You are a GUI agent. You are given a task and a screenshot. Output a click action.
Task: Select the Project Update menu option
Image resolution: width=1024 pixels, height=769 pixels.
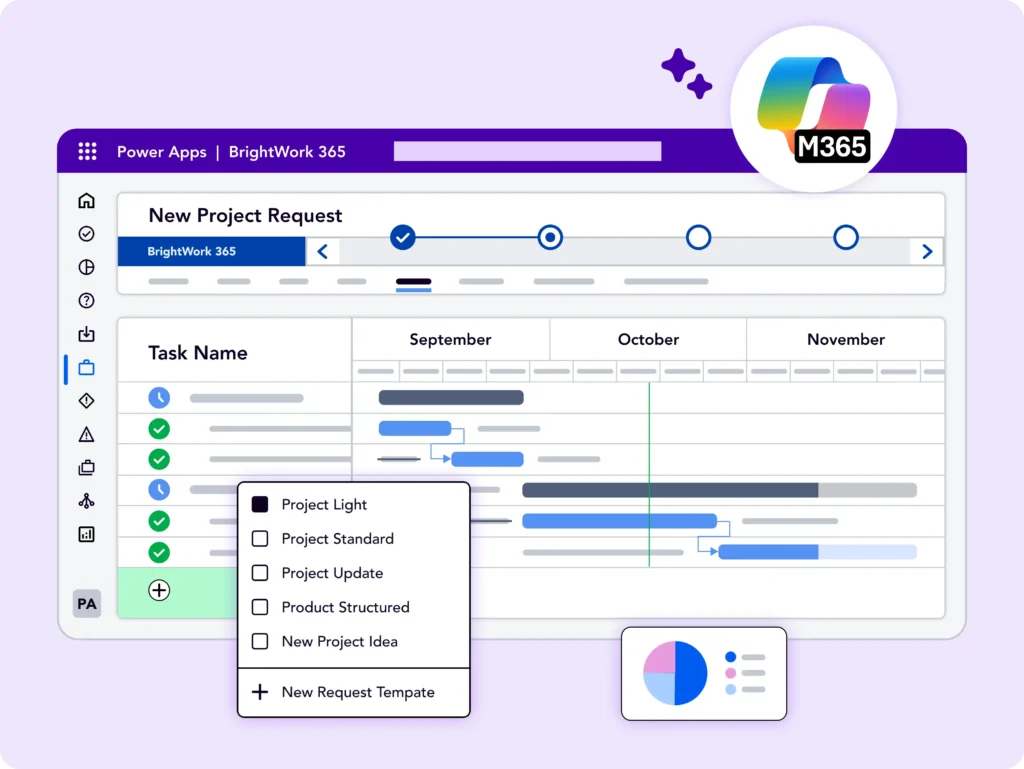pyautogui.click(x=332, y=573)
